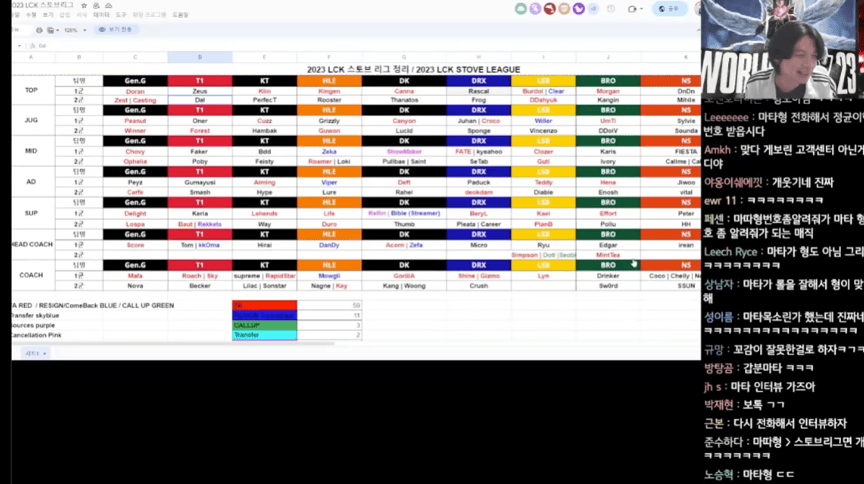Click the blue RESIGN legend cell

pos(264,315)
